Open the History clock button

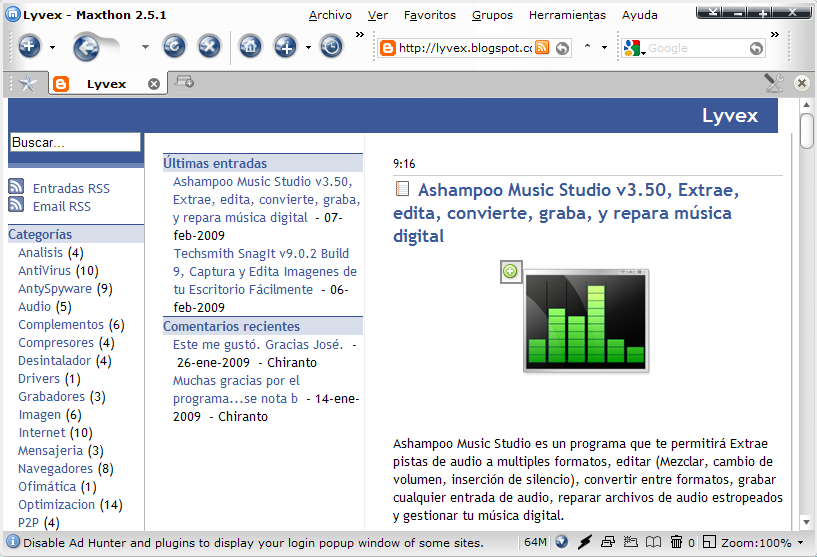(331, 46)
